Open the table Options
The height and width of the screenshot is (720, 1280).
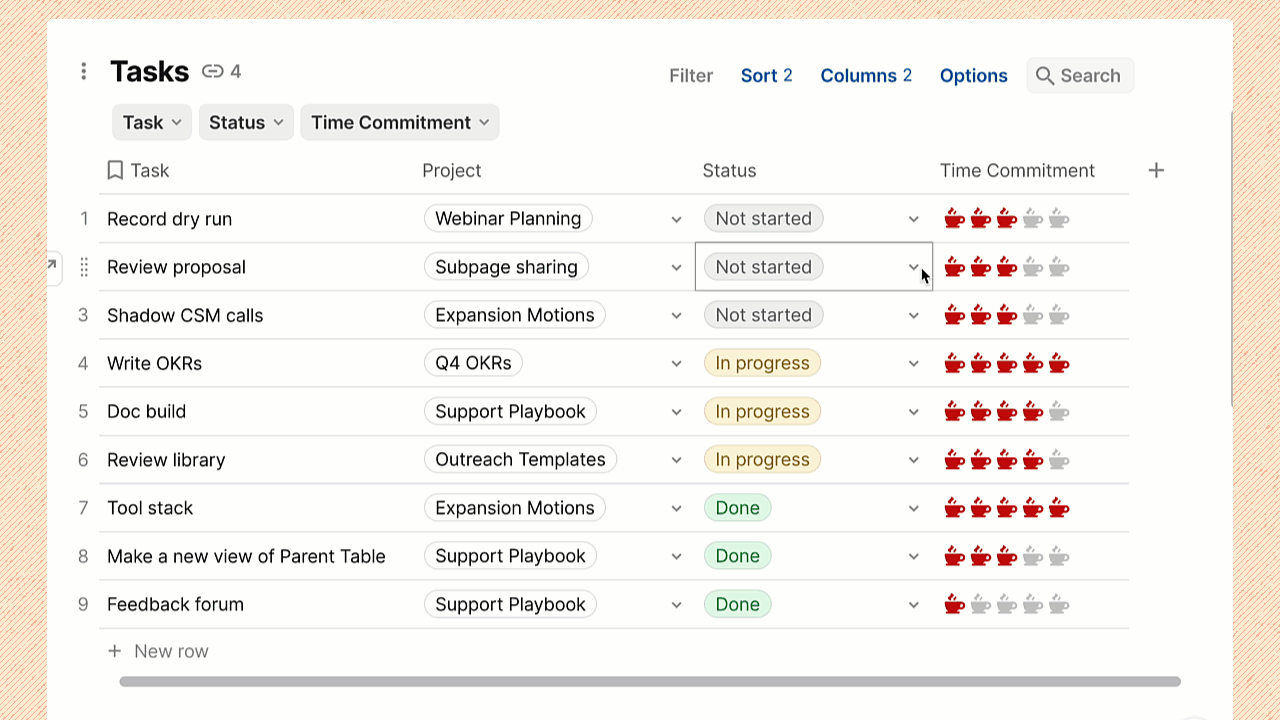click(973, 76)
